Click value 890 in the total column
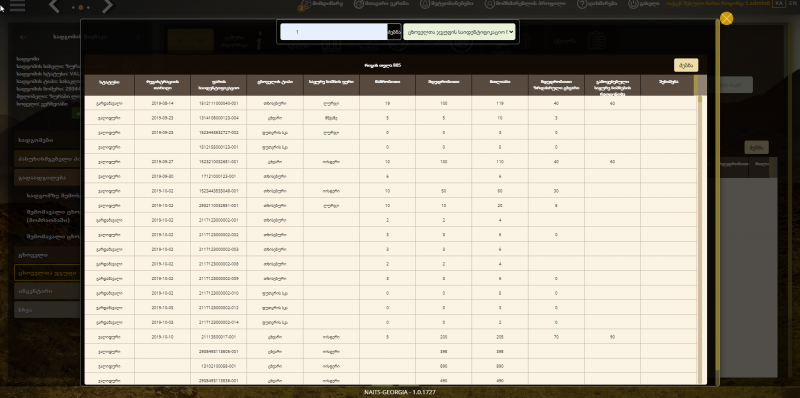The width and height of the screenshot is (800, 398). coord(500,366)
